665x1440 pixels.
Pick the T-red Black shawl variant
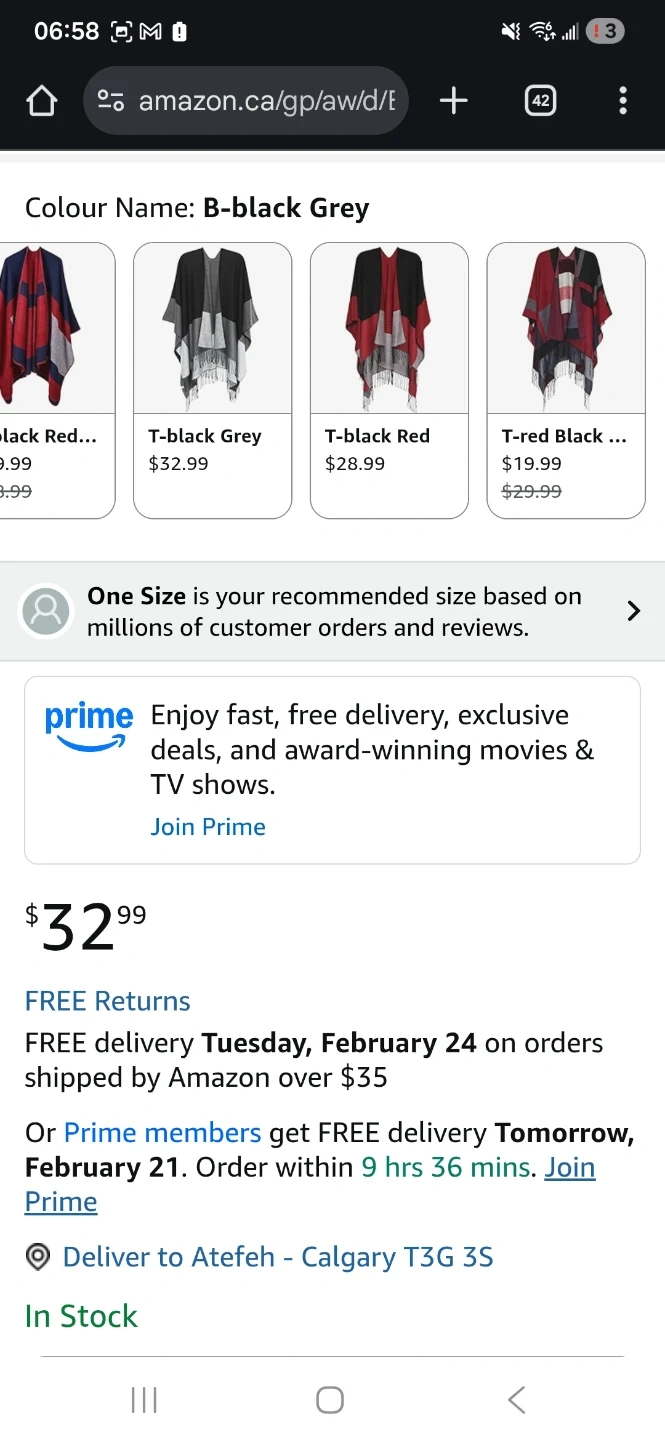[x=566, y=380]
